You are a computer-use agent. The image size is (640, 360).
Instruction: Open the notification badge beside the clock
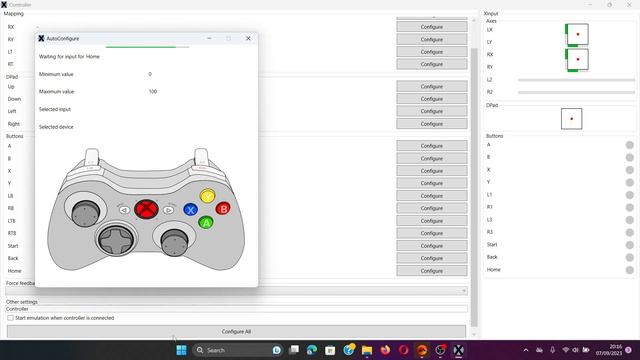[x=629, y=350]
